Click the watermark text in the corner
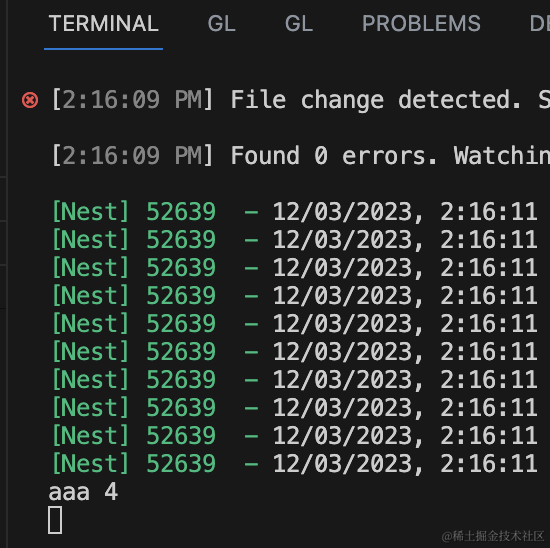550x548 pixels. pos(492,536)
